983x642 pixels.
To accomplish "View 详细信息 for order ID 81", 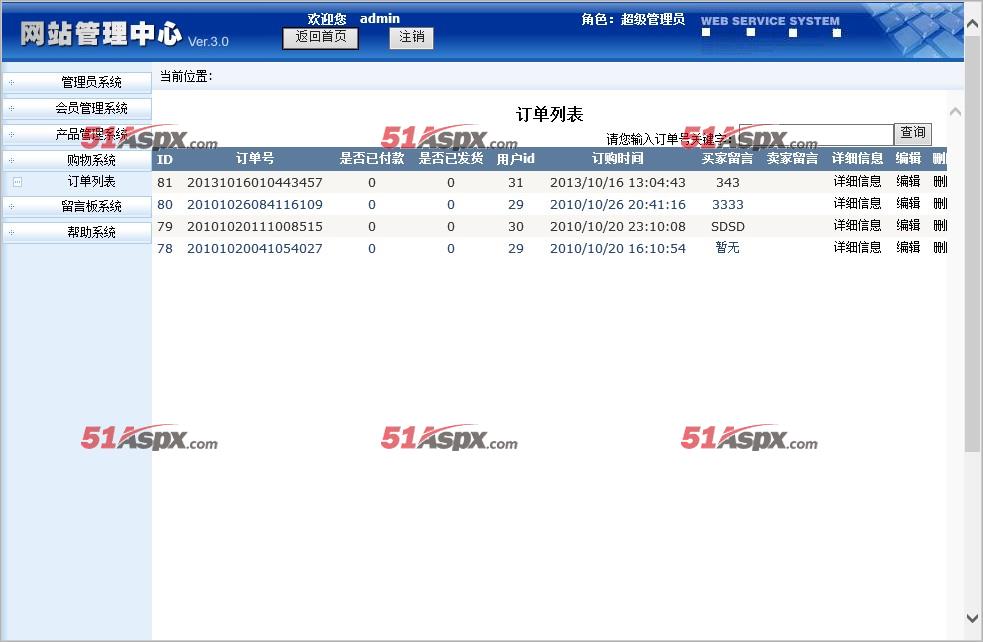I will click(857, 182).
